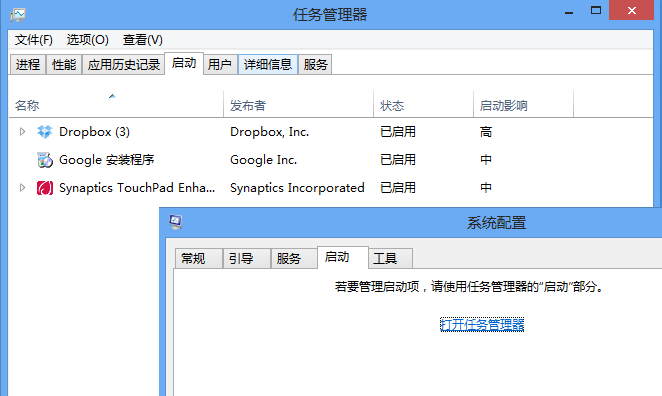The image size is (662, 396).
Task: Click 已启用 status in Synaptics row
Action: [398, 187]
